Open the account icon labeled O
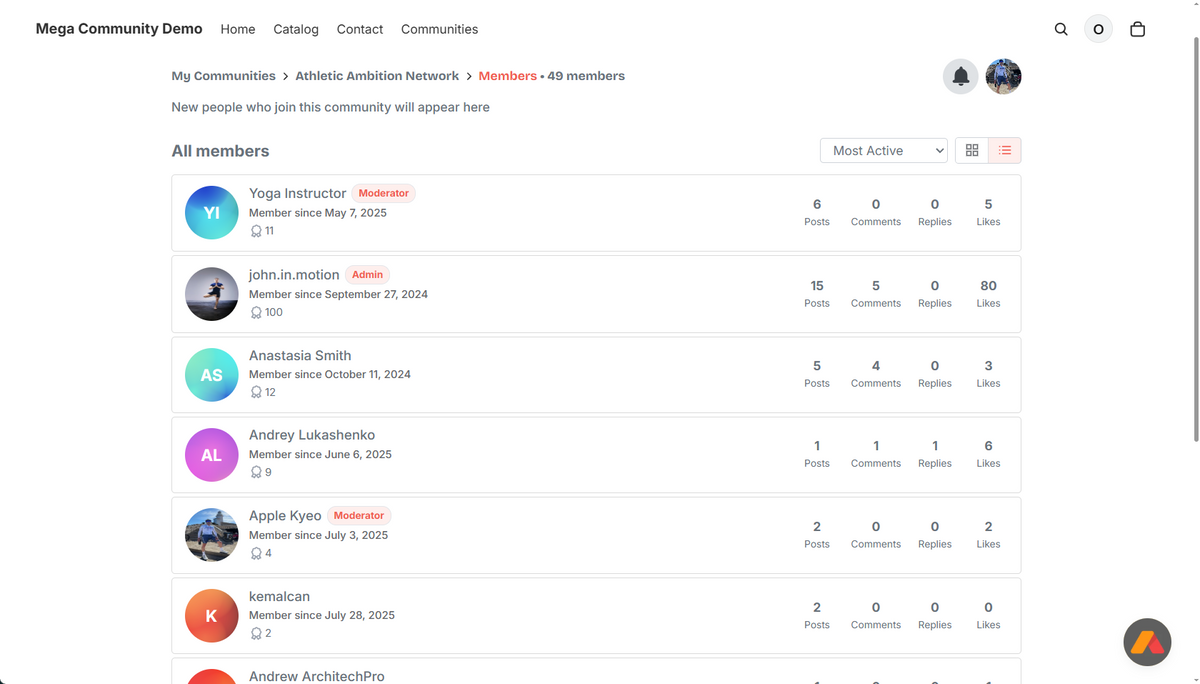This screenshot has height=684, width=1200. coord(1098,29)
